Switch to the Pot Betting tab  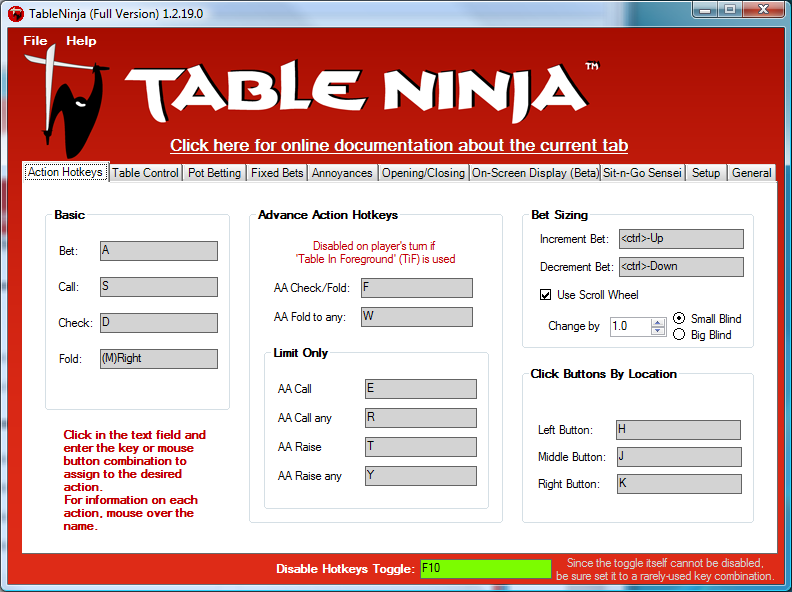214,173
